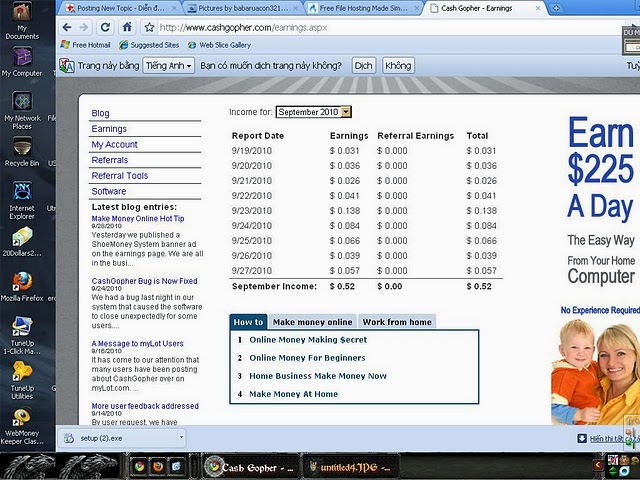Open A Message to myLot Users post
Screen dimensions: 640x480
click(x=138, y=343)
